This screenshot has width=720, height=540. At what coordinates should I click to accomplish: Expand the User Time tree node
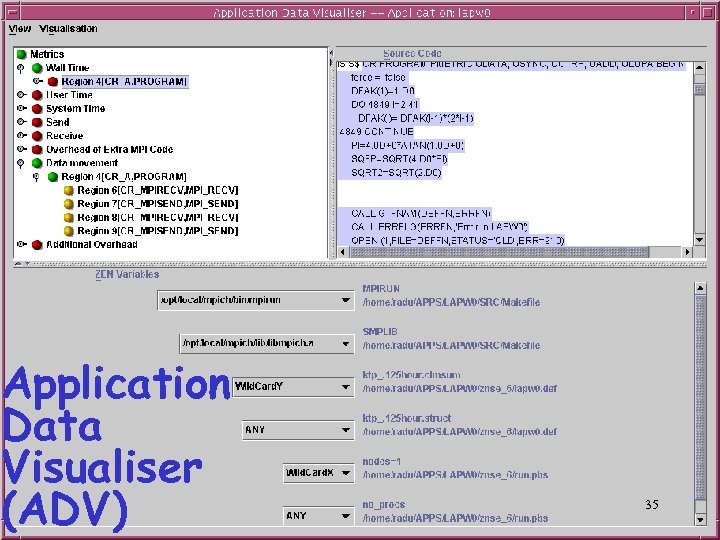point(21,95)
